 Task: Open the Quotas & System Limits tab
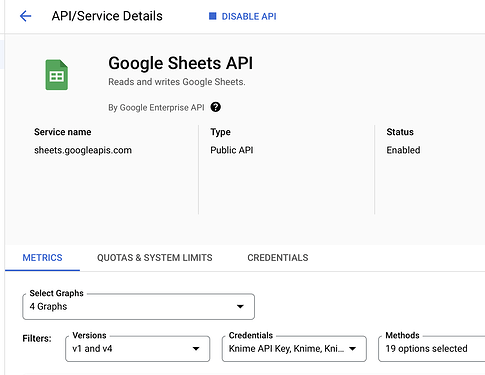tap(155, 258)
